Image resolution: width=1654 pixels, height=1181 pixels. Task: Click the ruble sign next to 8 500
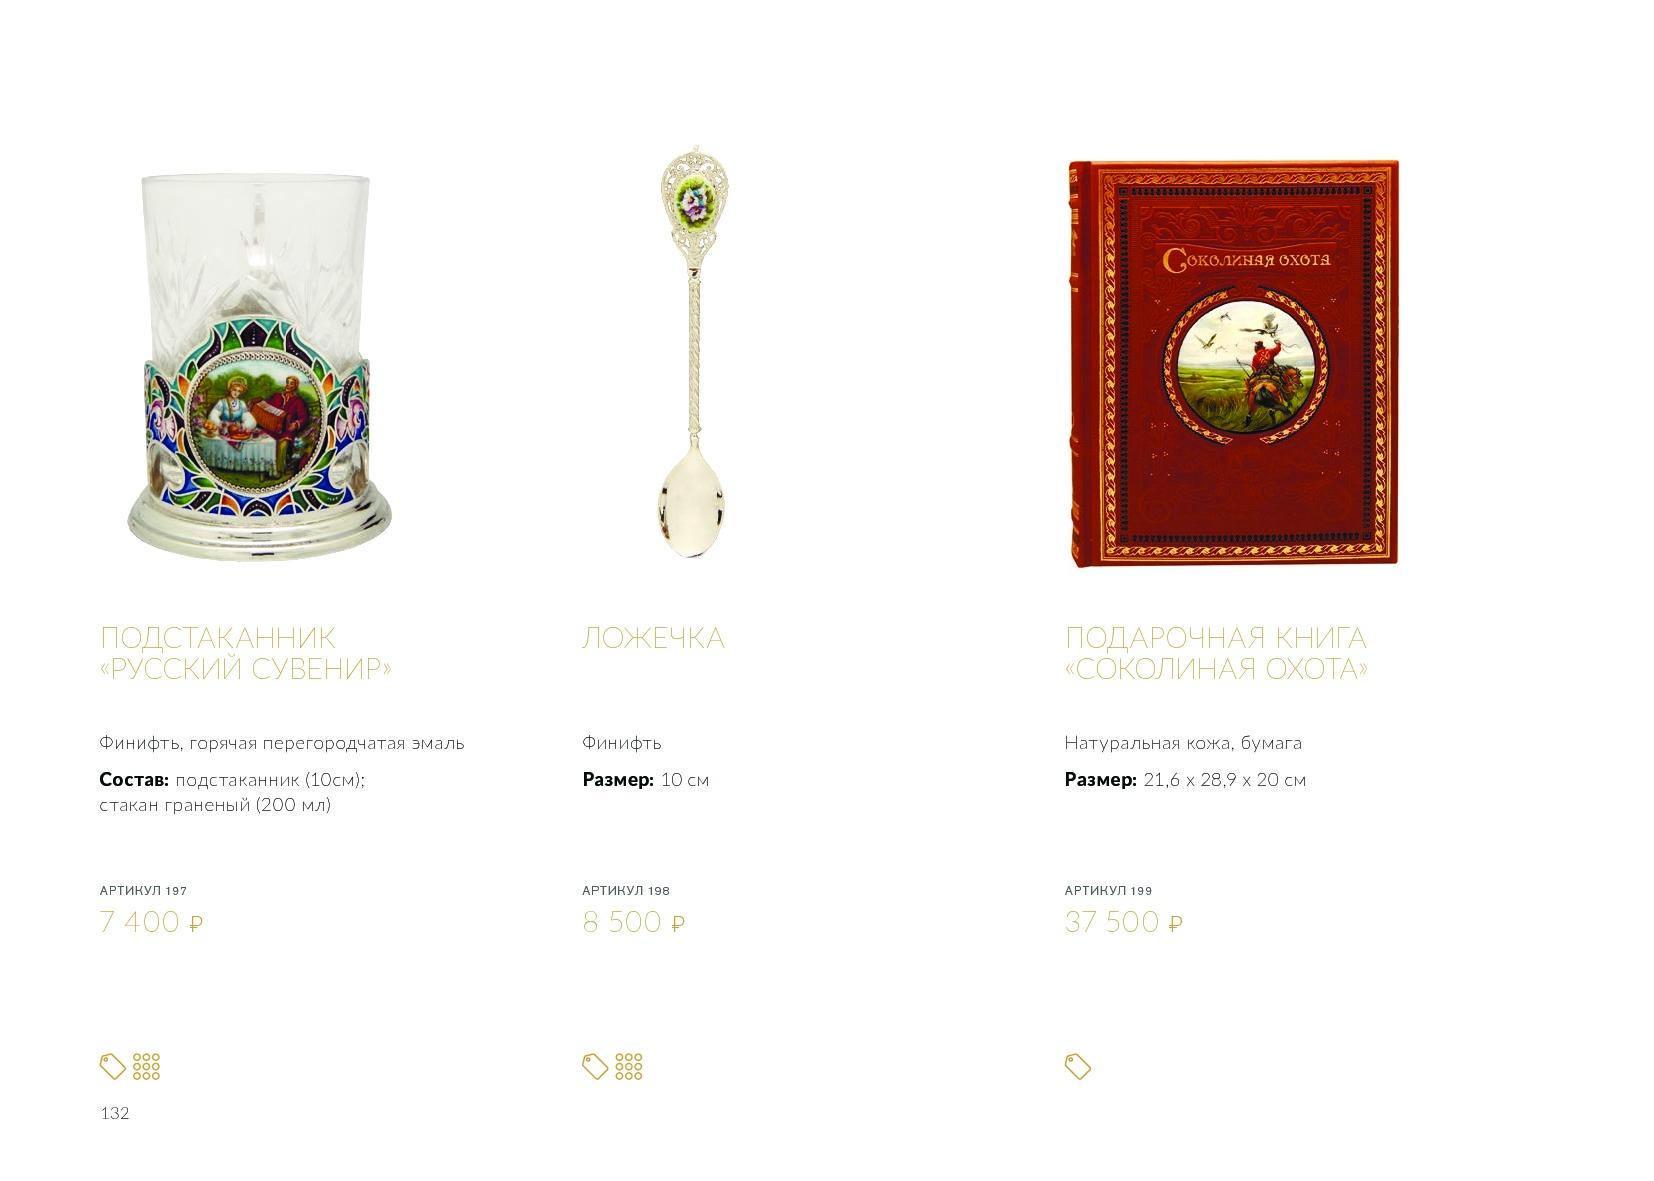pyautogui.click(x=678, y=924)
